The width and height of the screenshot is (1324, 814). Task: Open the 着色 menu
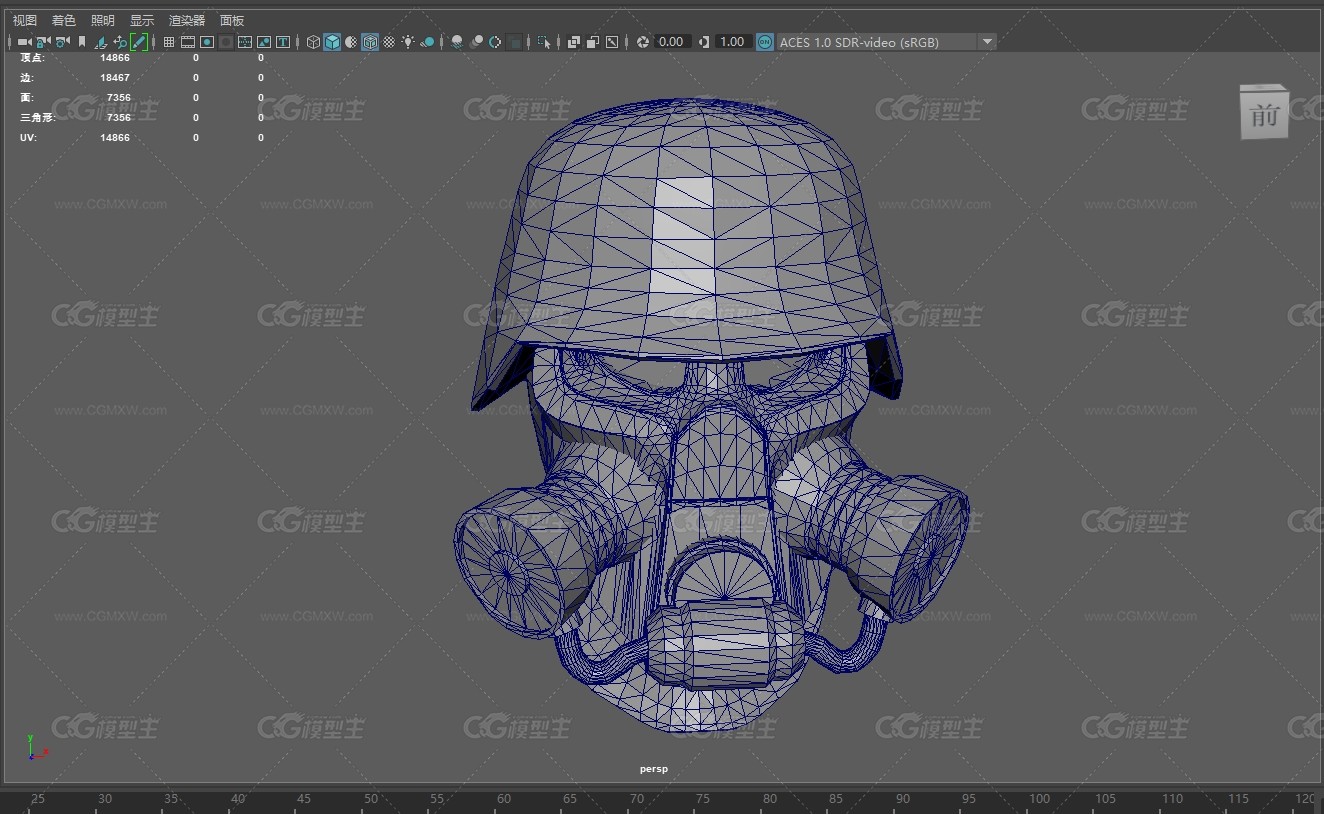click(63, 20)
